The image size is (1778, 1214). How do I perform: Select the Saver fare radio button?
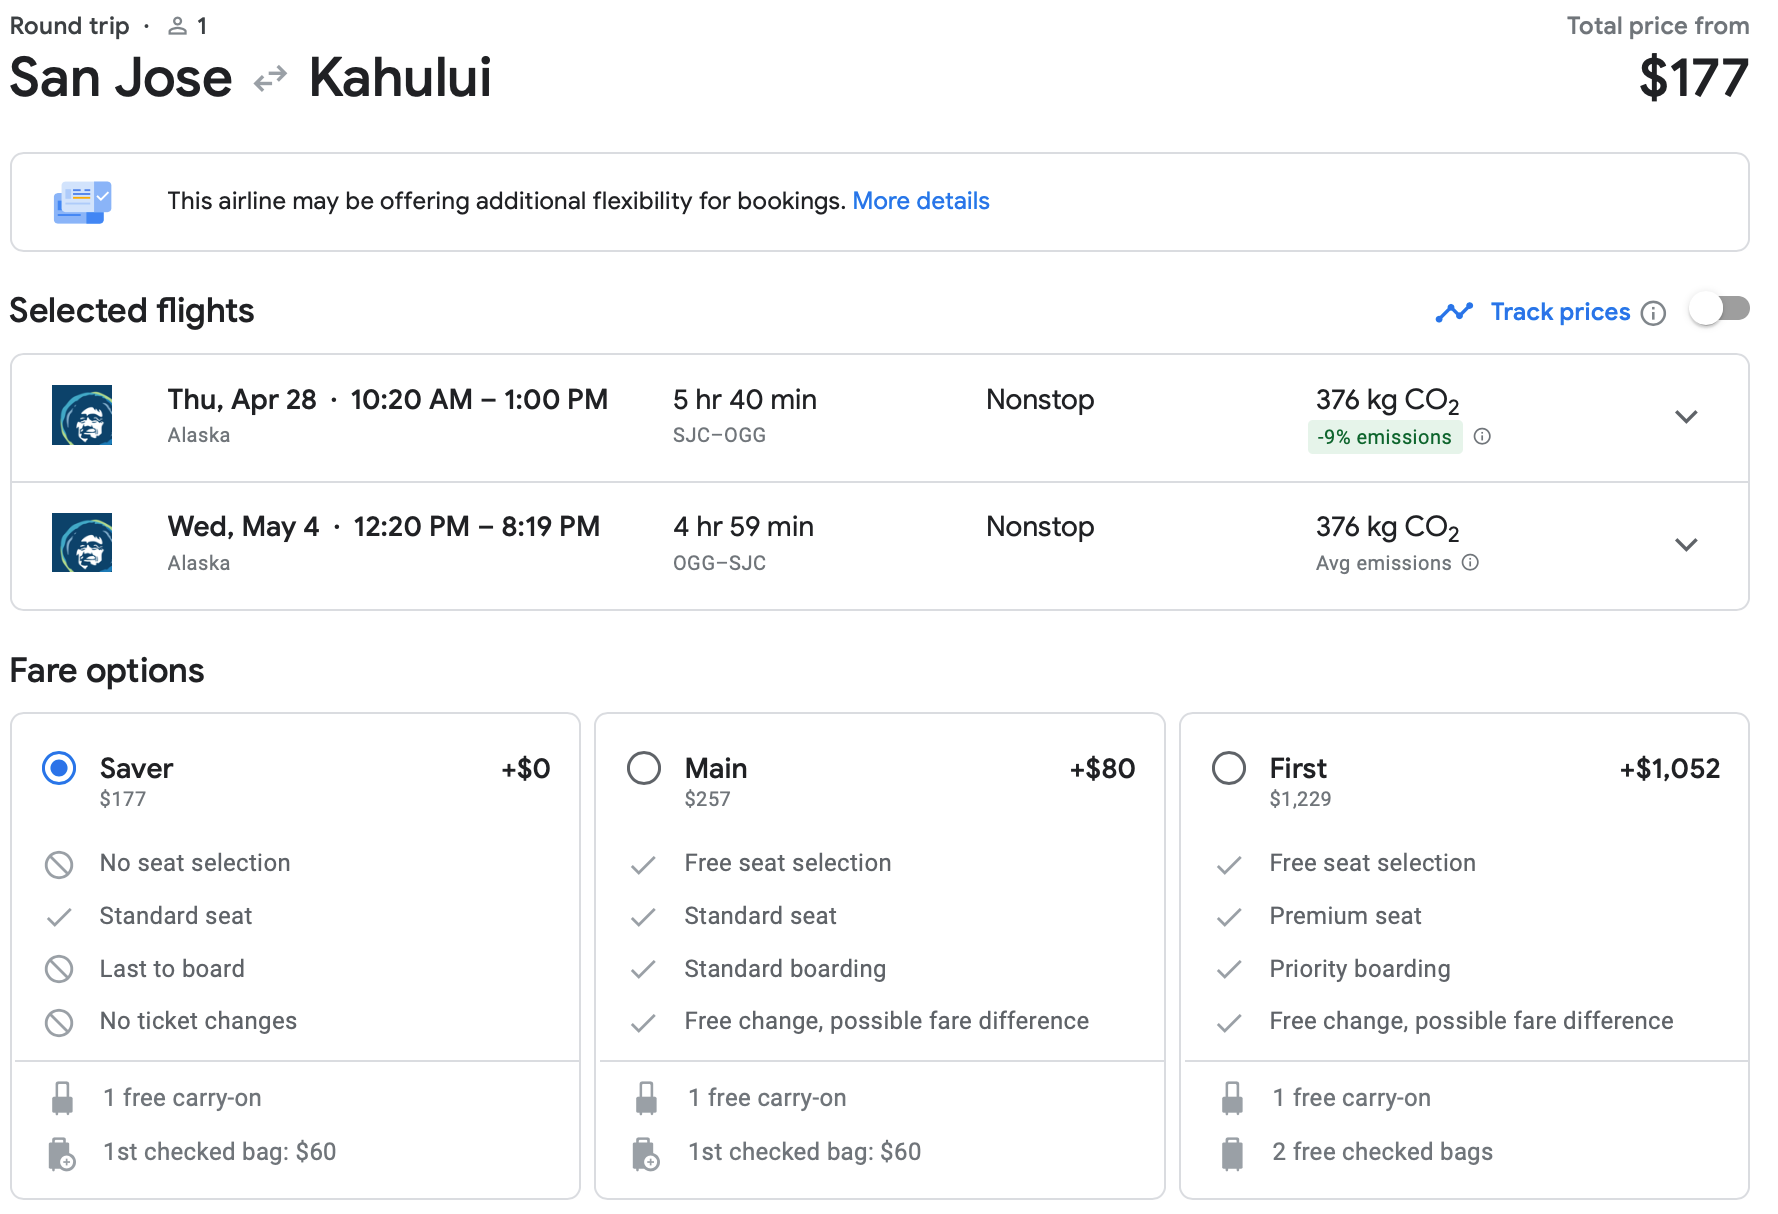click(x=59, y=768)
